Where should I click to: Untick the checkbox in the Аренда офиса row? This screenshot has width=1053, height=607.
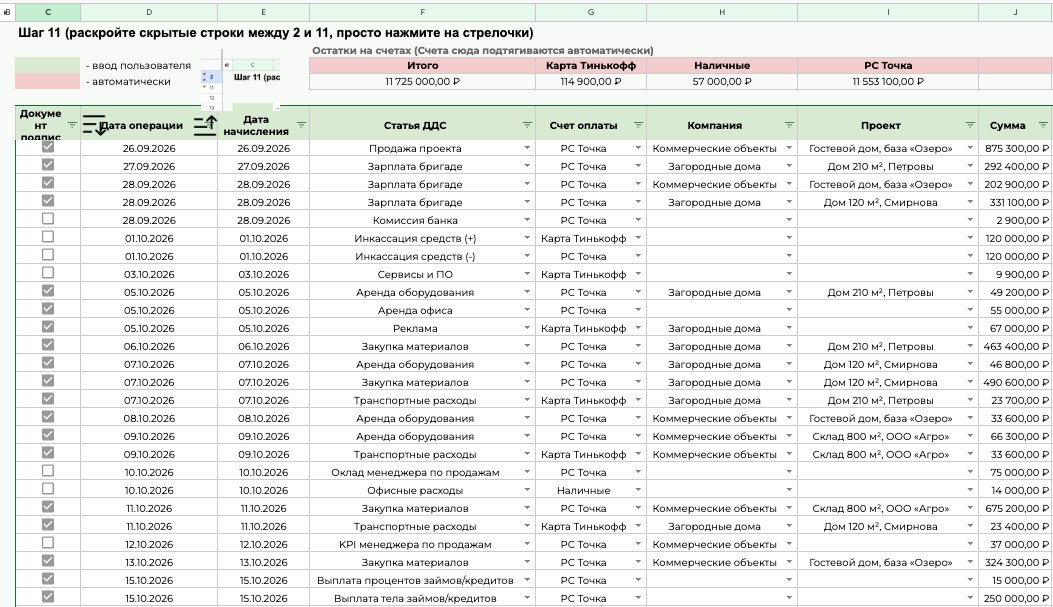pyautogui.click(x=48, y=309)
